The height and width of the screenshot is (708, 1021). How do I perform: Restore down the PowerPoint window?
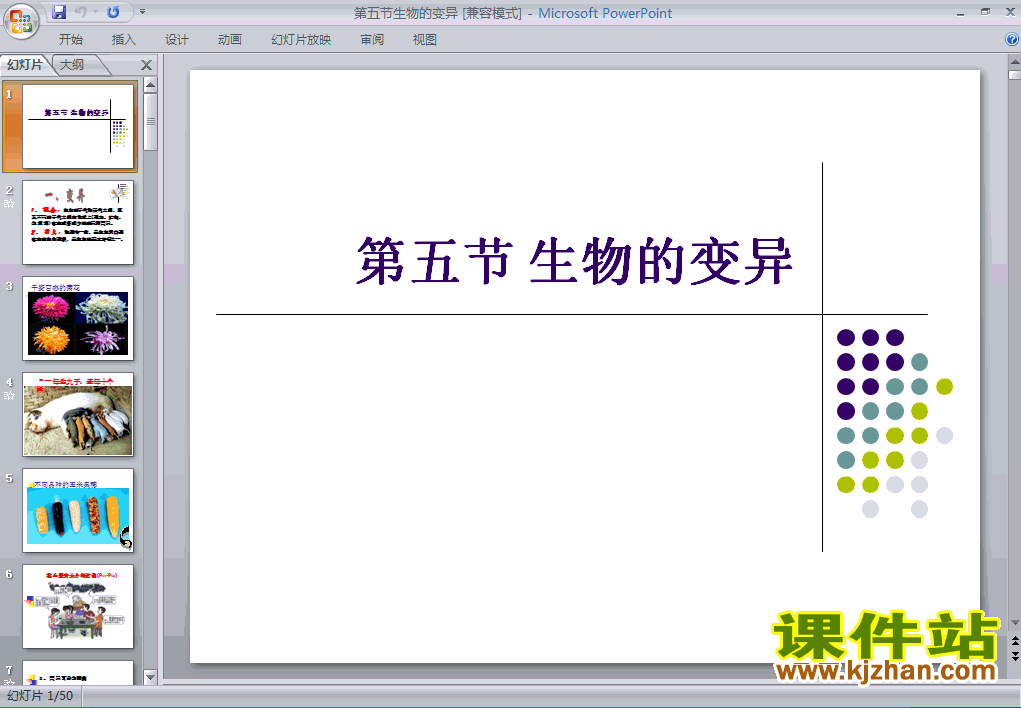[985, 12]
